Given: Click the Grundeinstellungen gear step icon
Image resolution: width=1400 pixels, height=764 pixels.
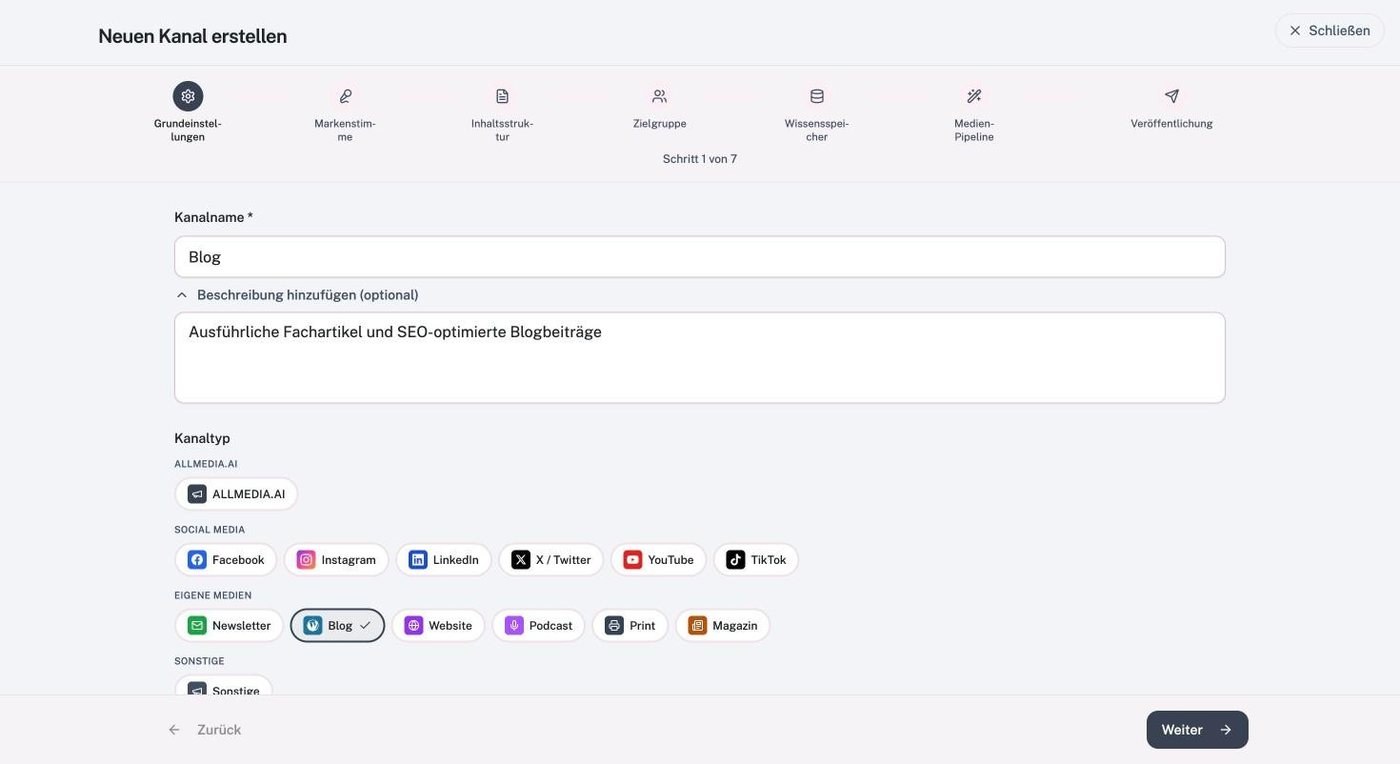Looking at the screenshot, I should coord(188,96).
